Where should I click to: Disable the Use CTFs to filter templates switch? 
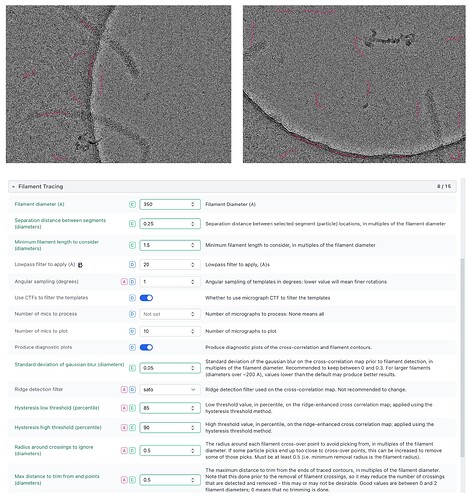tap(146, 298)
